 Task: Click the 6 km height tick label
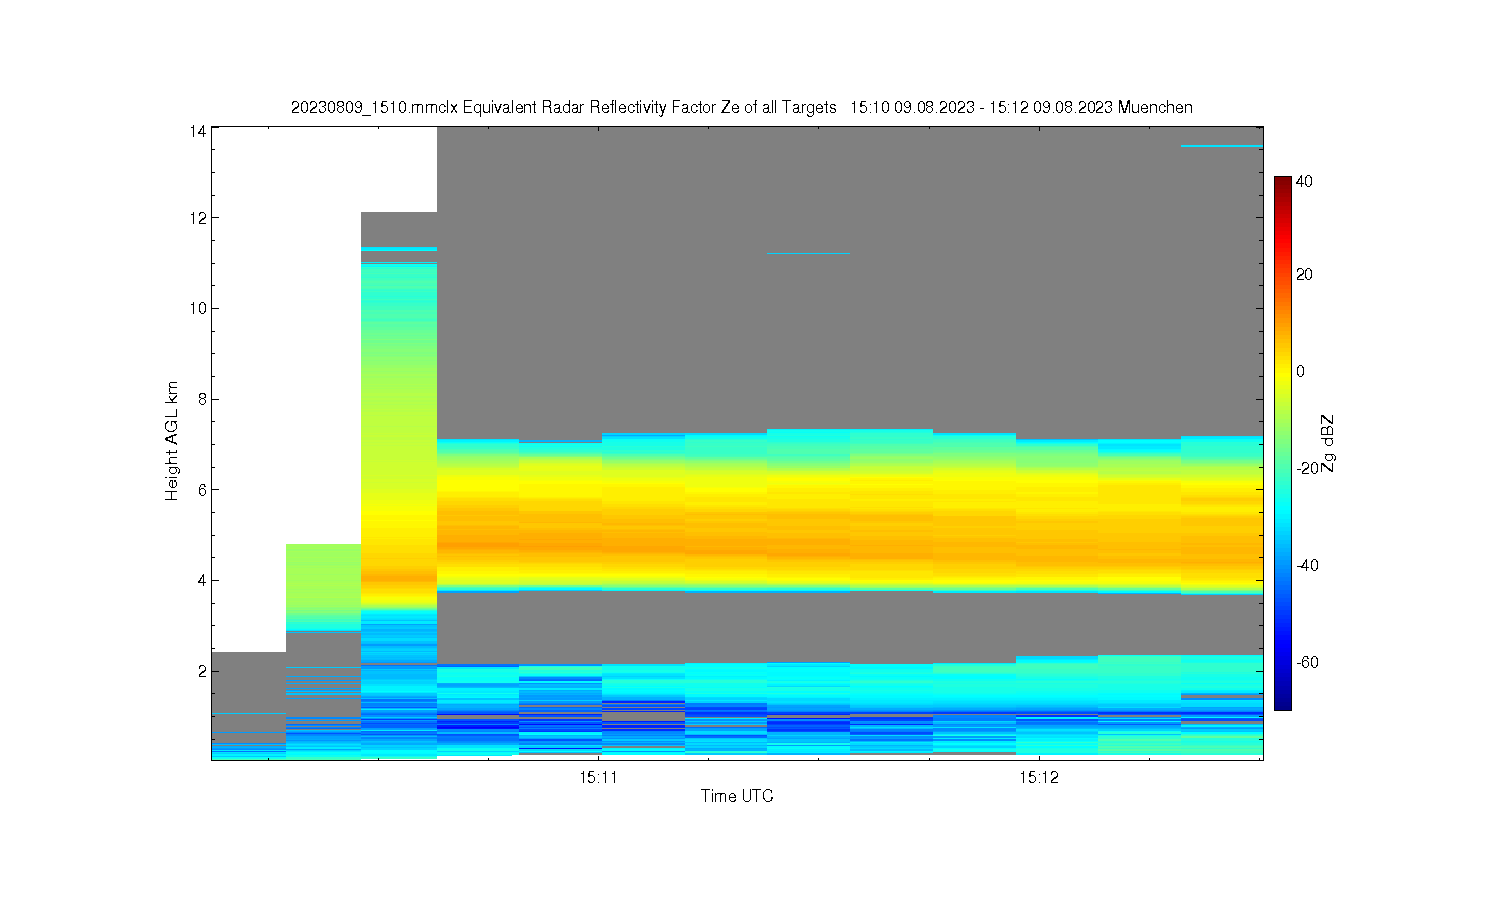coord(202,490)
